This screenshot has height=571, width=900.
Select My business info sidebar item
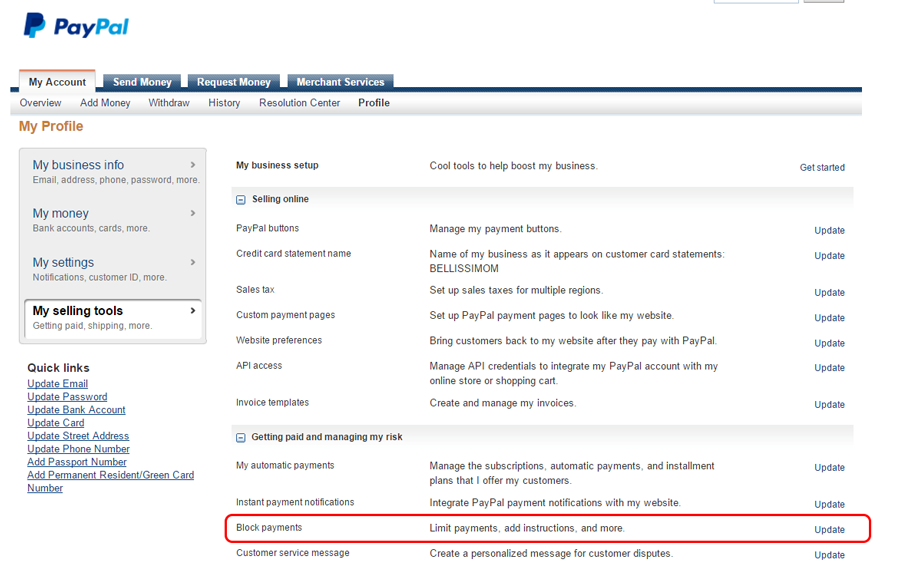(113, 172)
